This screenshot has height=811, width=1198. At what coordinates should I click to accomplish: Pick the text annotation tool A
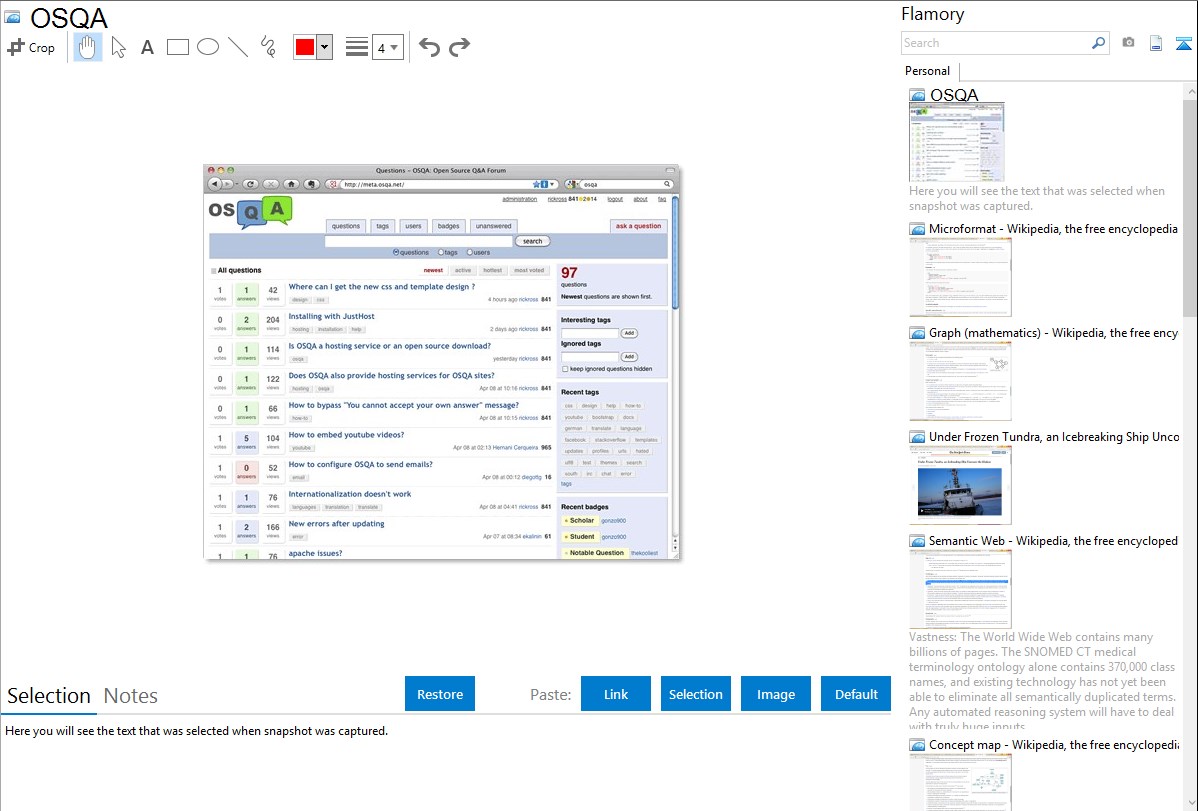coord(147,47)
